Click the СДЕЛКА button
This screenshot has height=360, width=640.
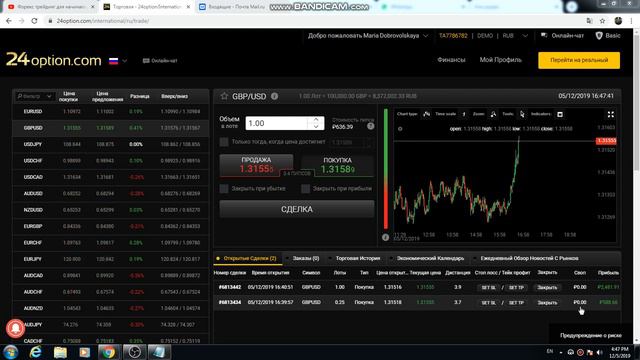[x=297, y=209]
